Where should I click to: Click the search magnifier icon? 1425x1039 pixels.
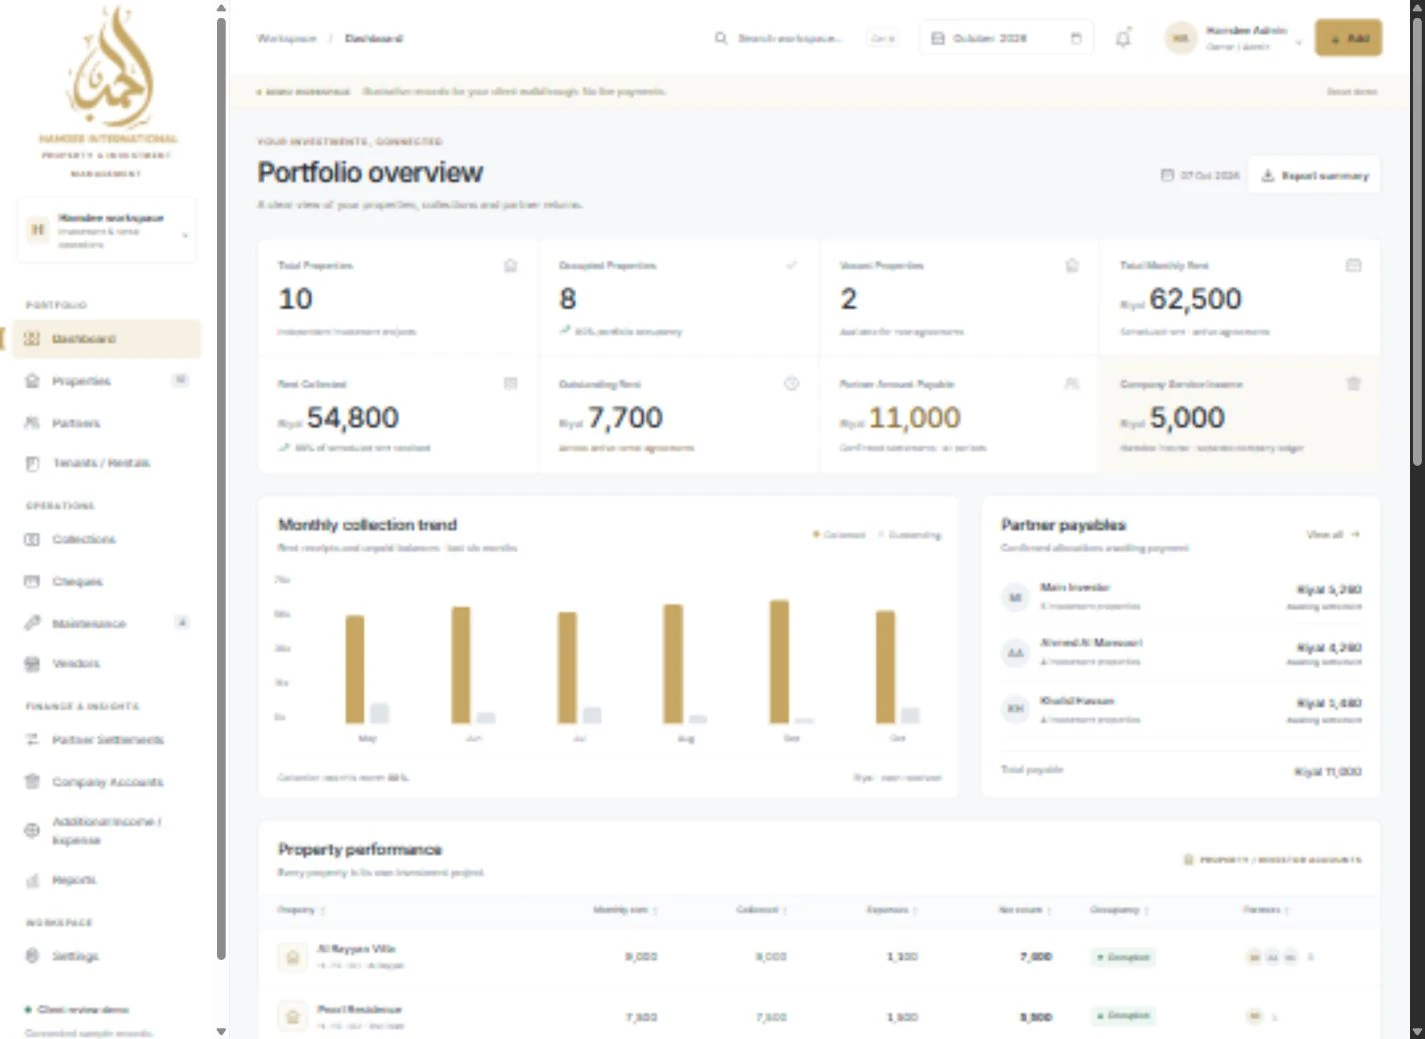coord(721,38)
